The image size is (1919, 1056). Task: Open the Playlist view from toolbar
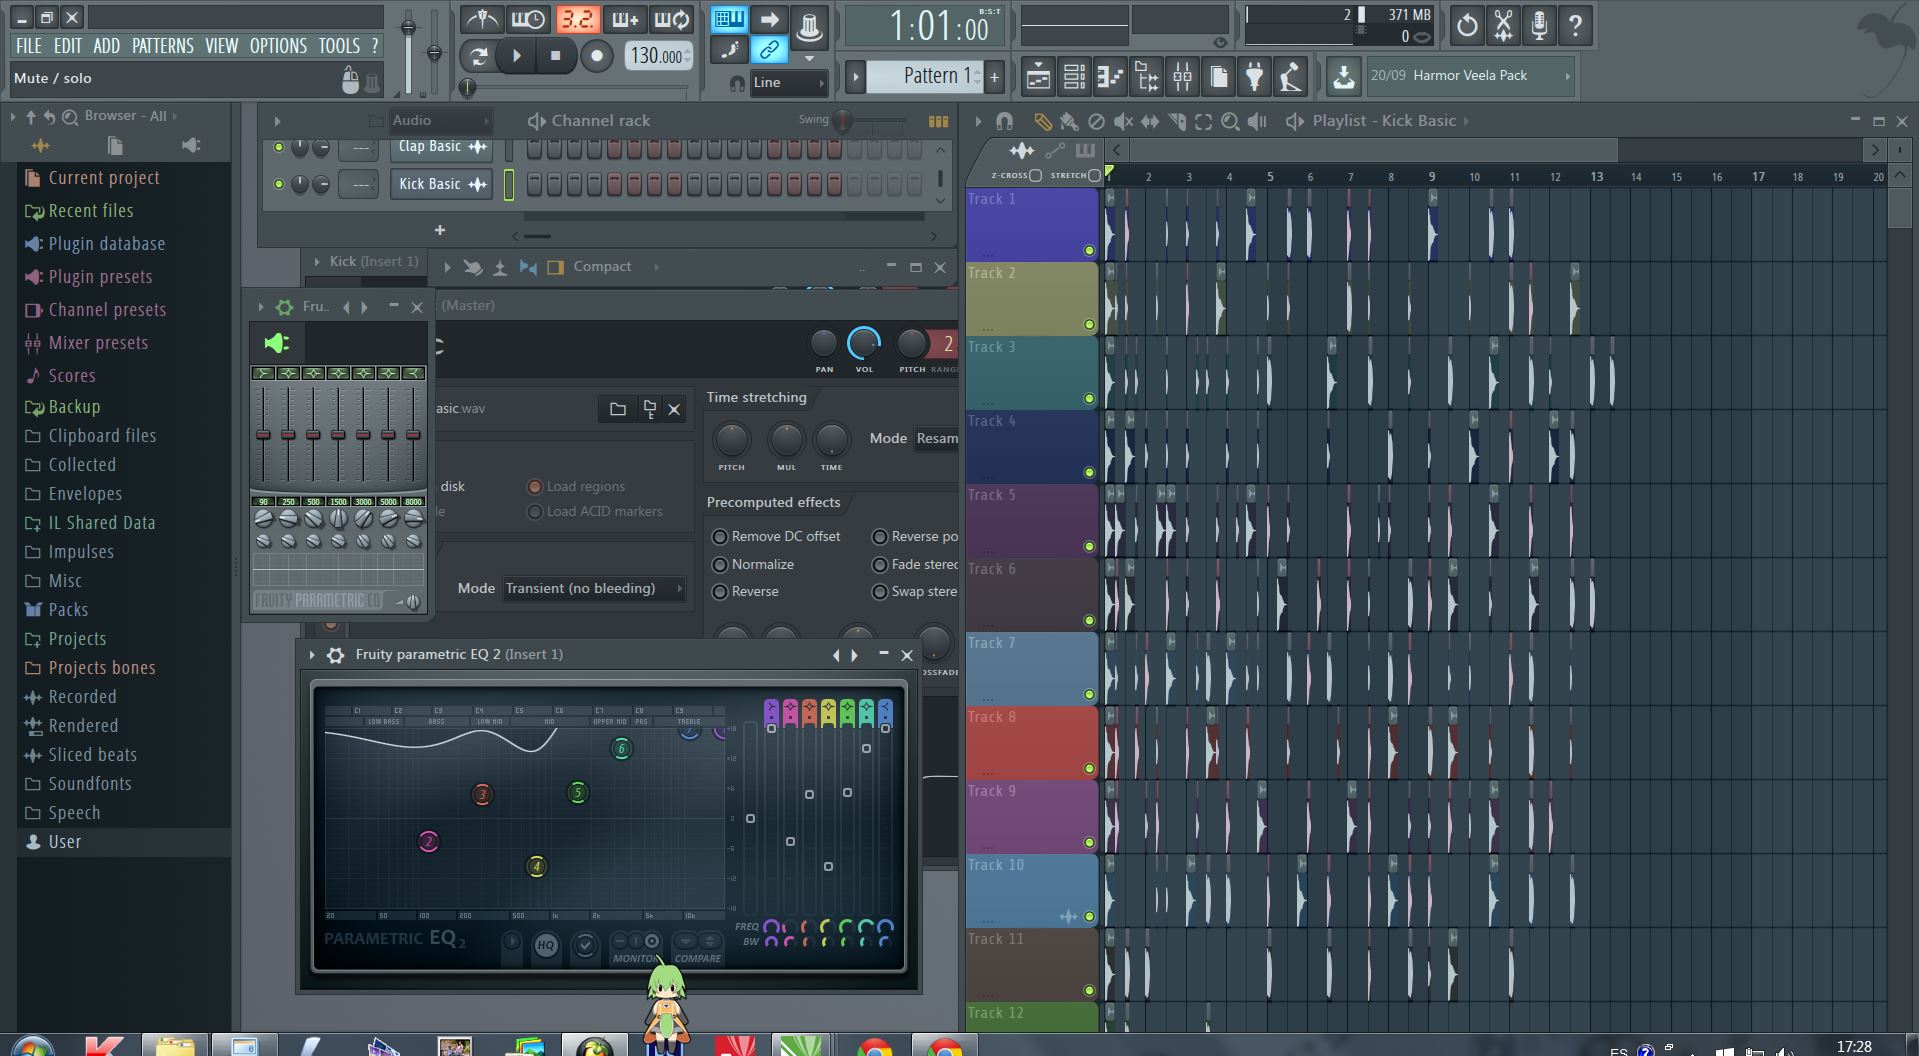point(1038,76)
